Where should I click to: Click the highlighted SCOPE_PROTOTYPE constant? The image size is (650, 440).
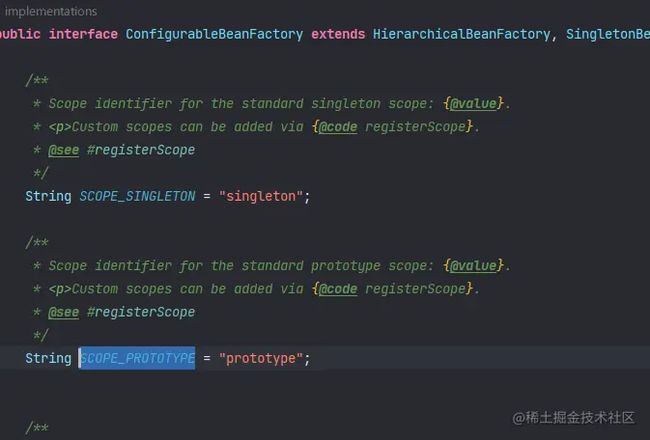click(137, 358)
